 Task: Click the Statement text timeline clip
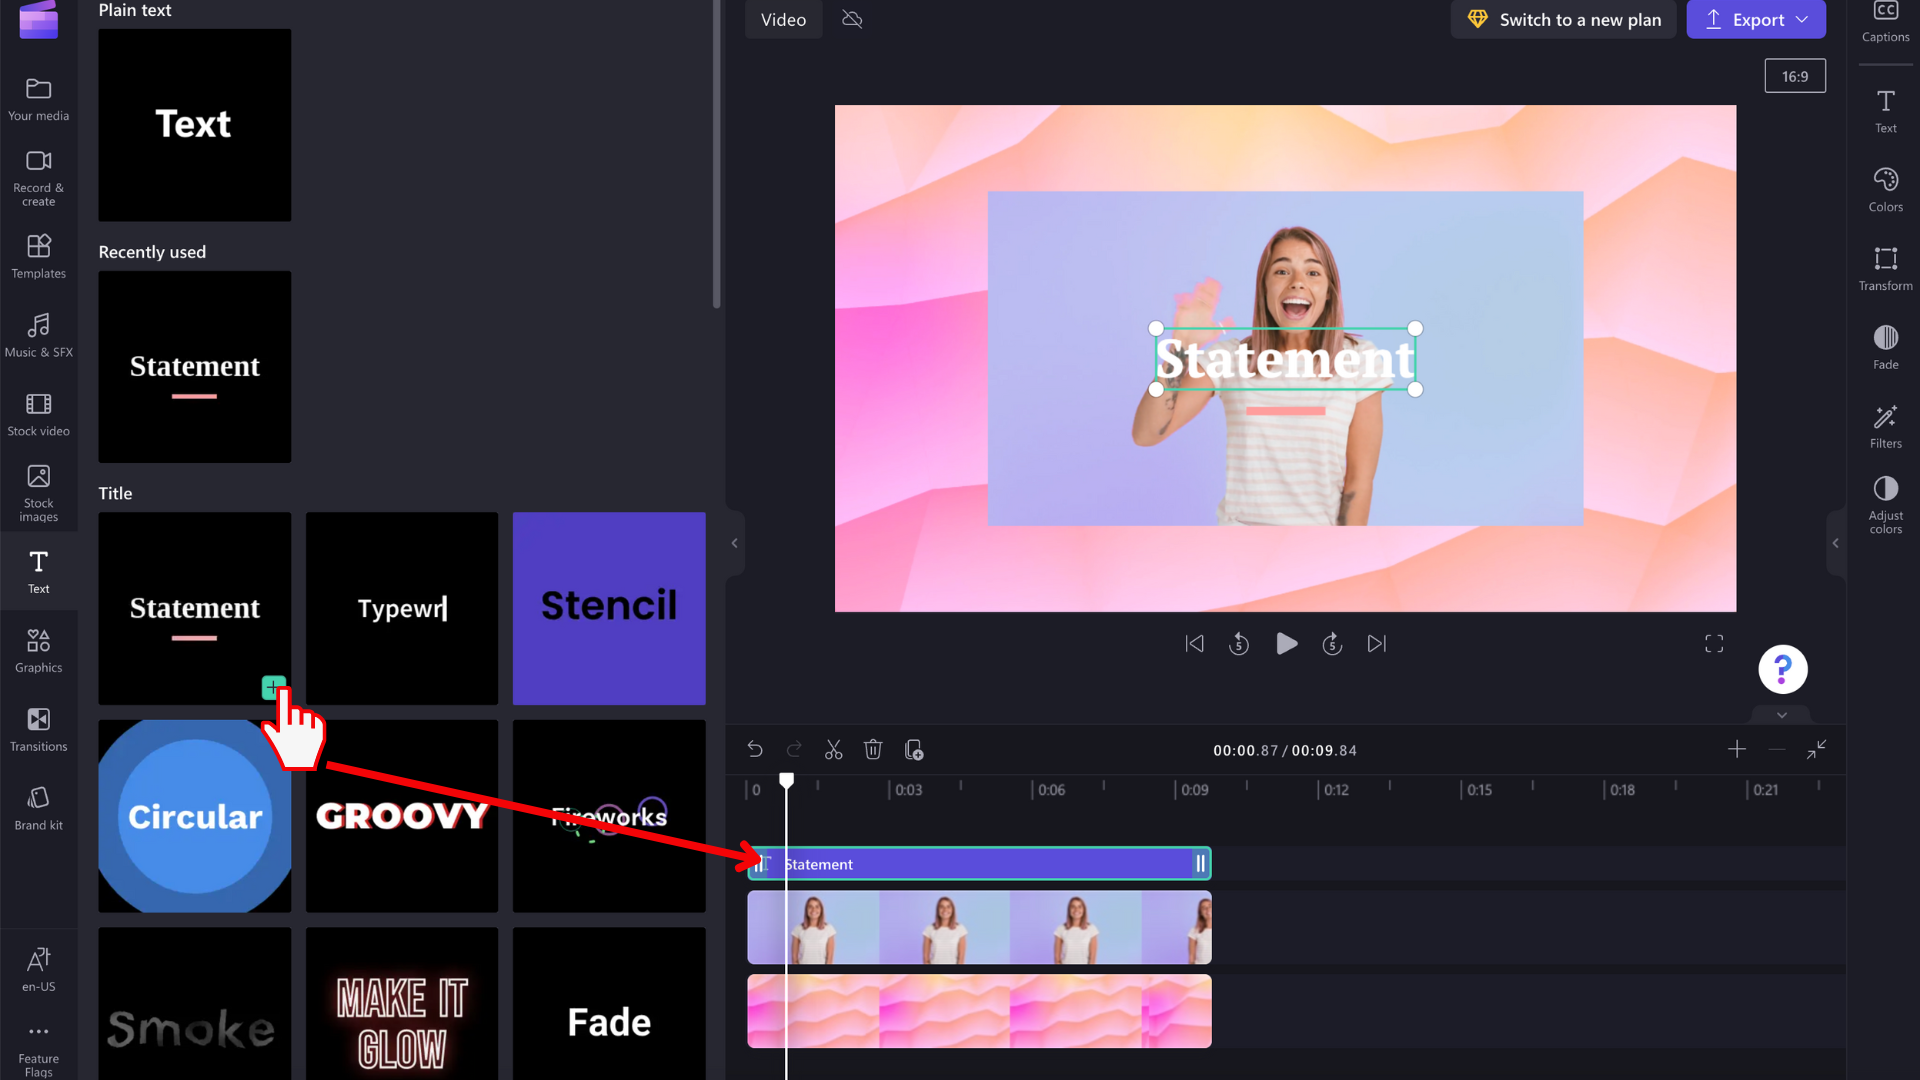coord(980,864)
